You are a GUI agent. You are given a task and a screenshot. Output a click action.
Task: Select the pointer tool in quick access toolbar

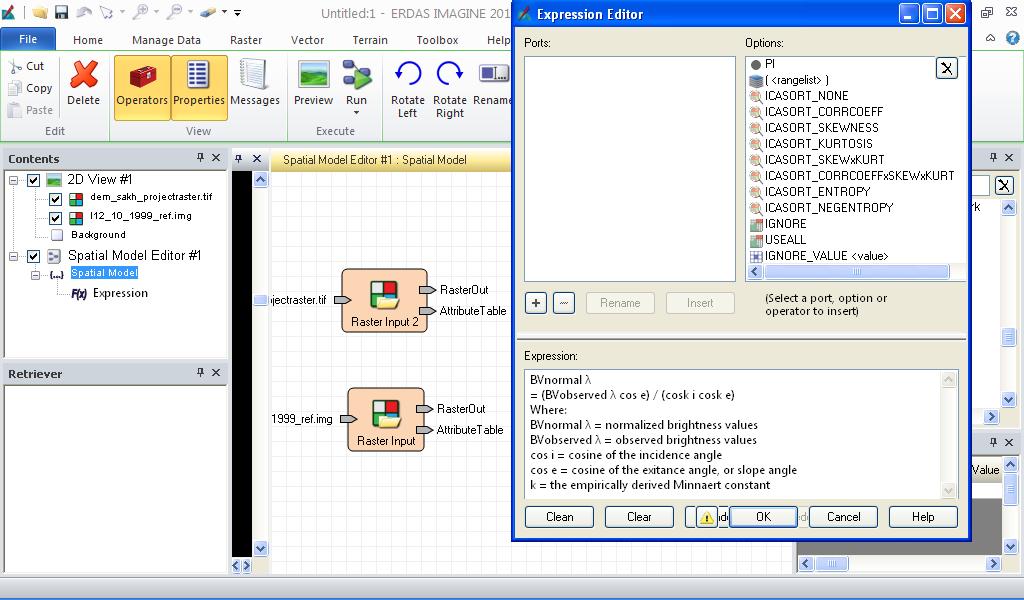pos(106,12)
